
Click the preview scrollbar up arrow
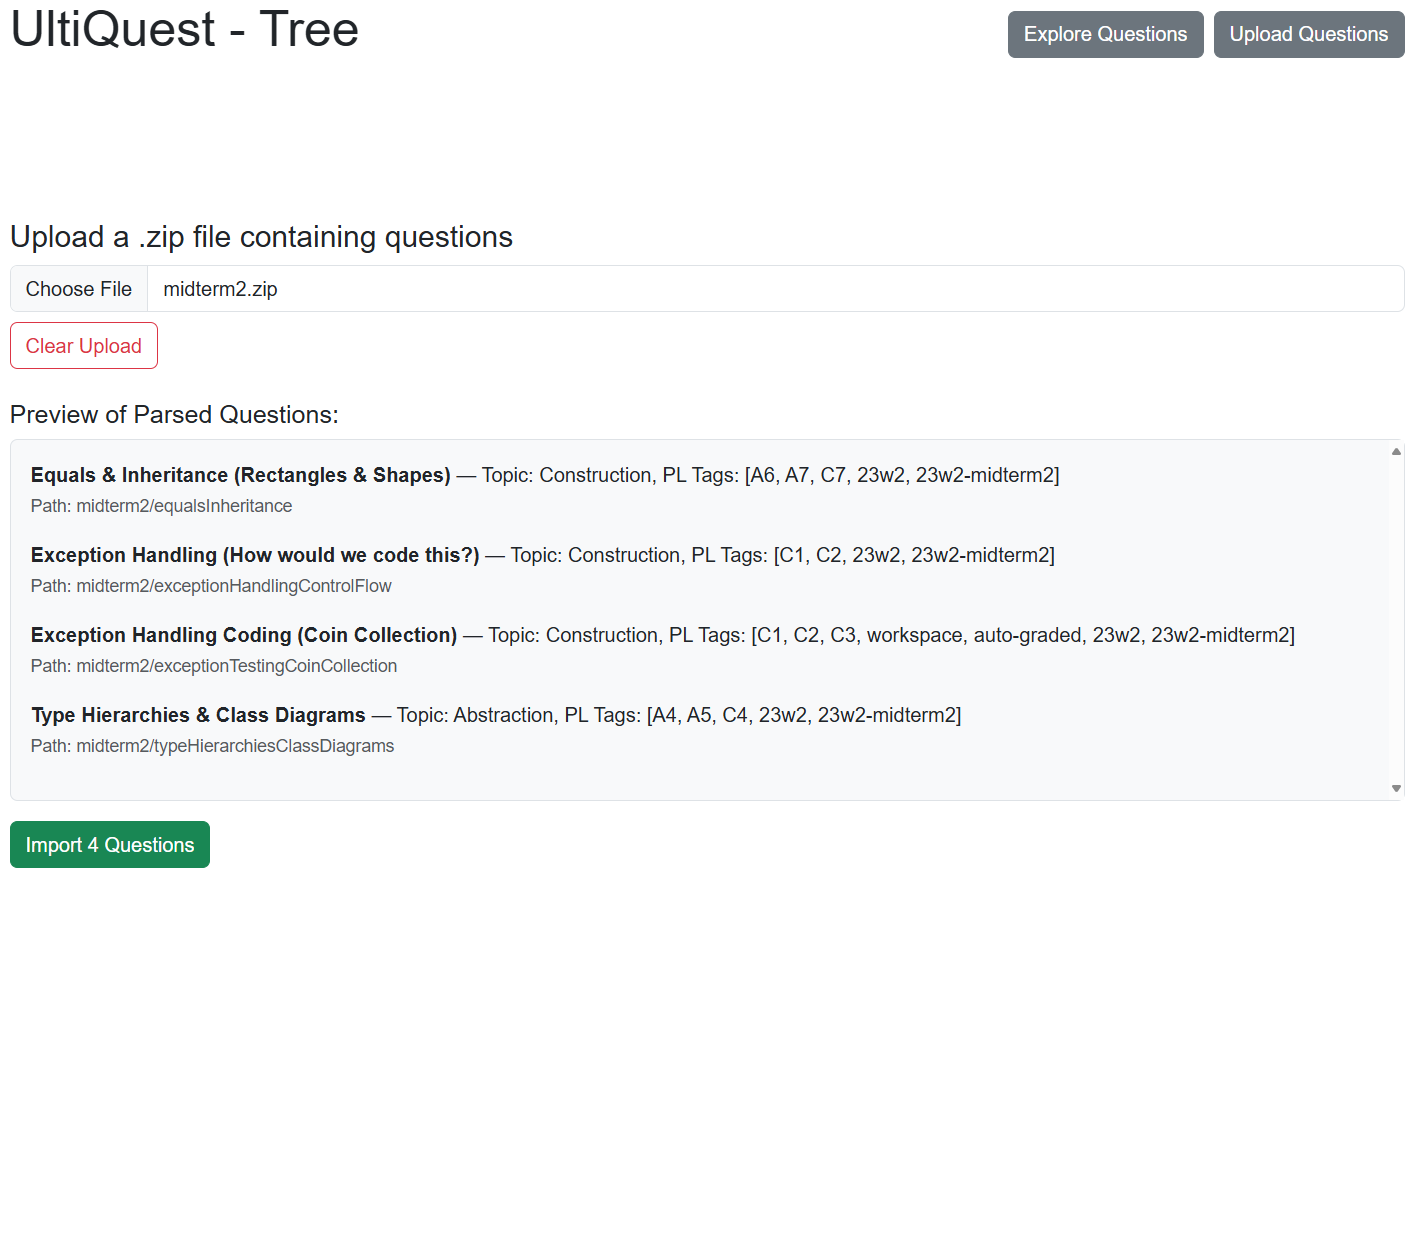(1396, 452)
